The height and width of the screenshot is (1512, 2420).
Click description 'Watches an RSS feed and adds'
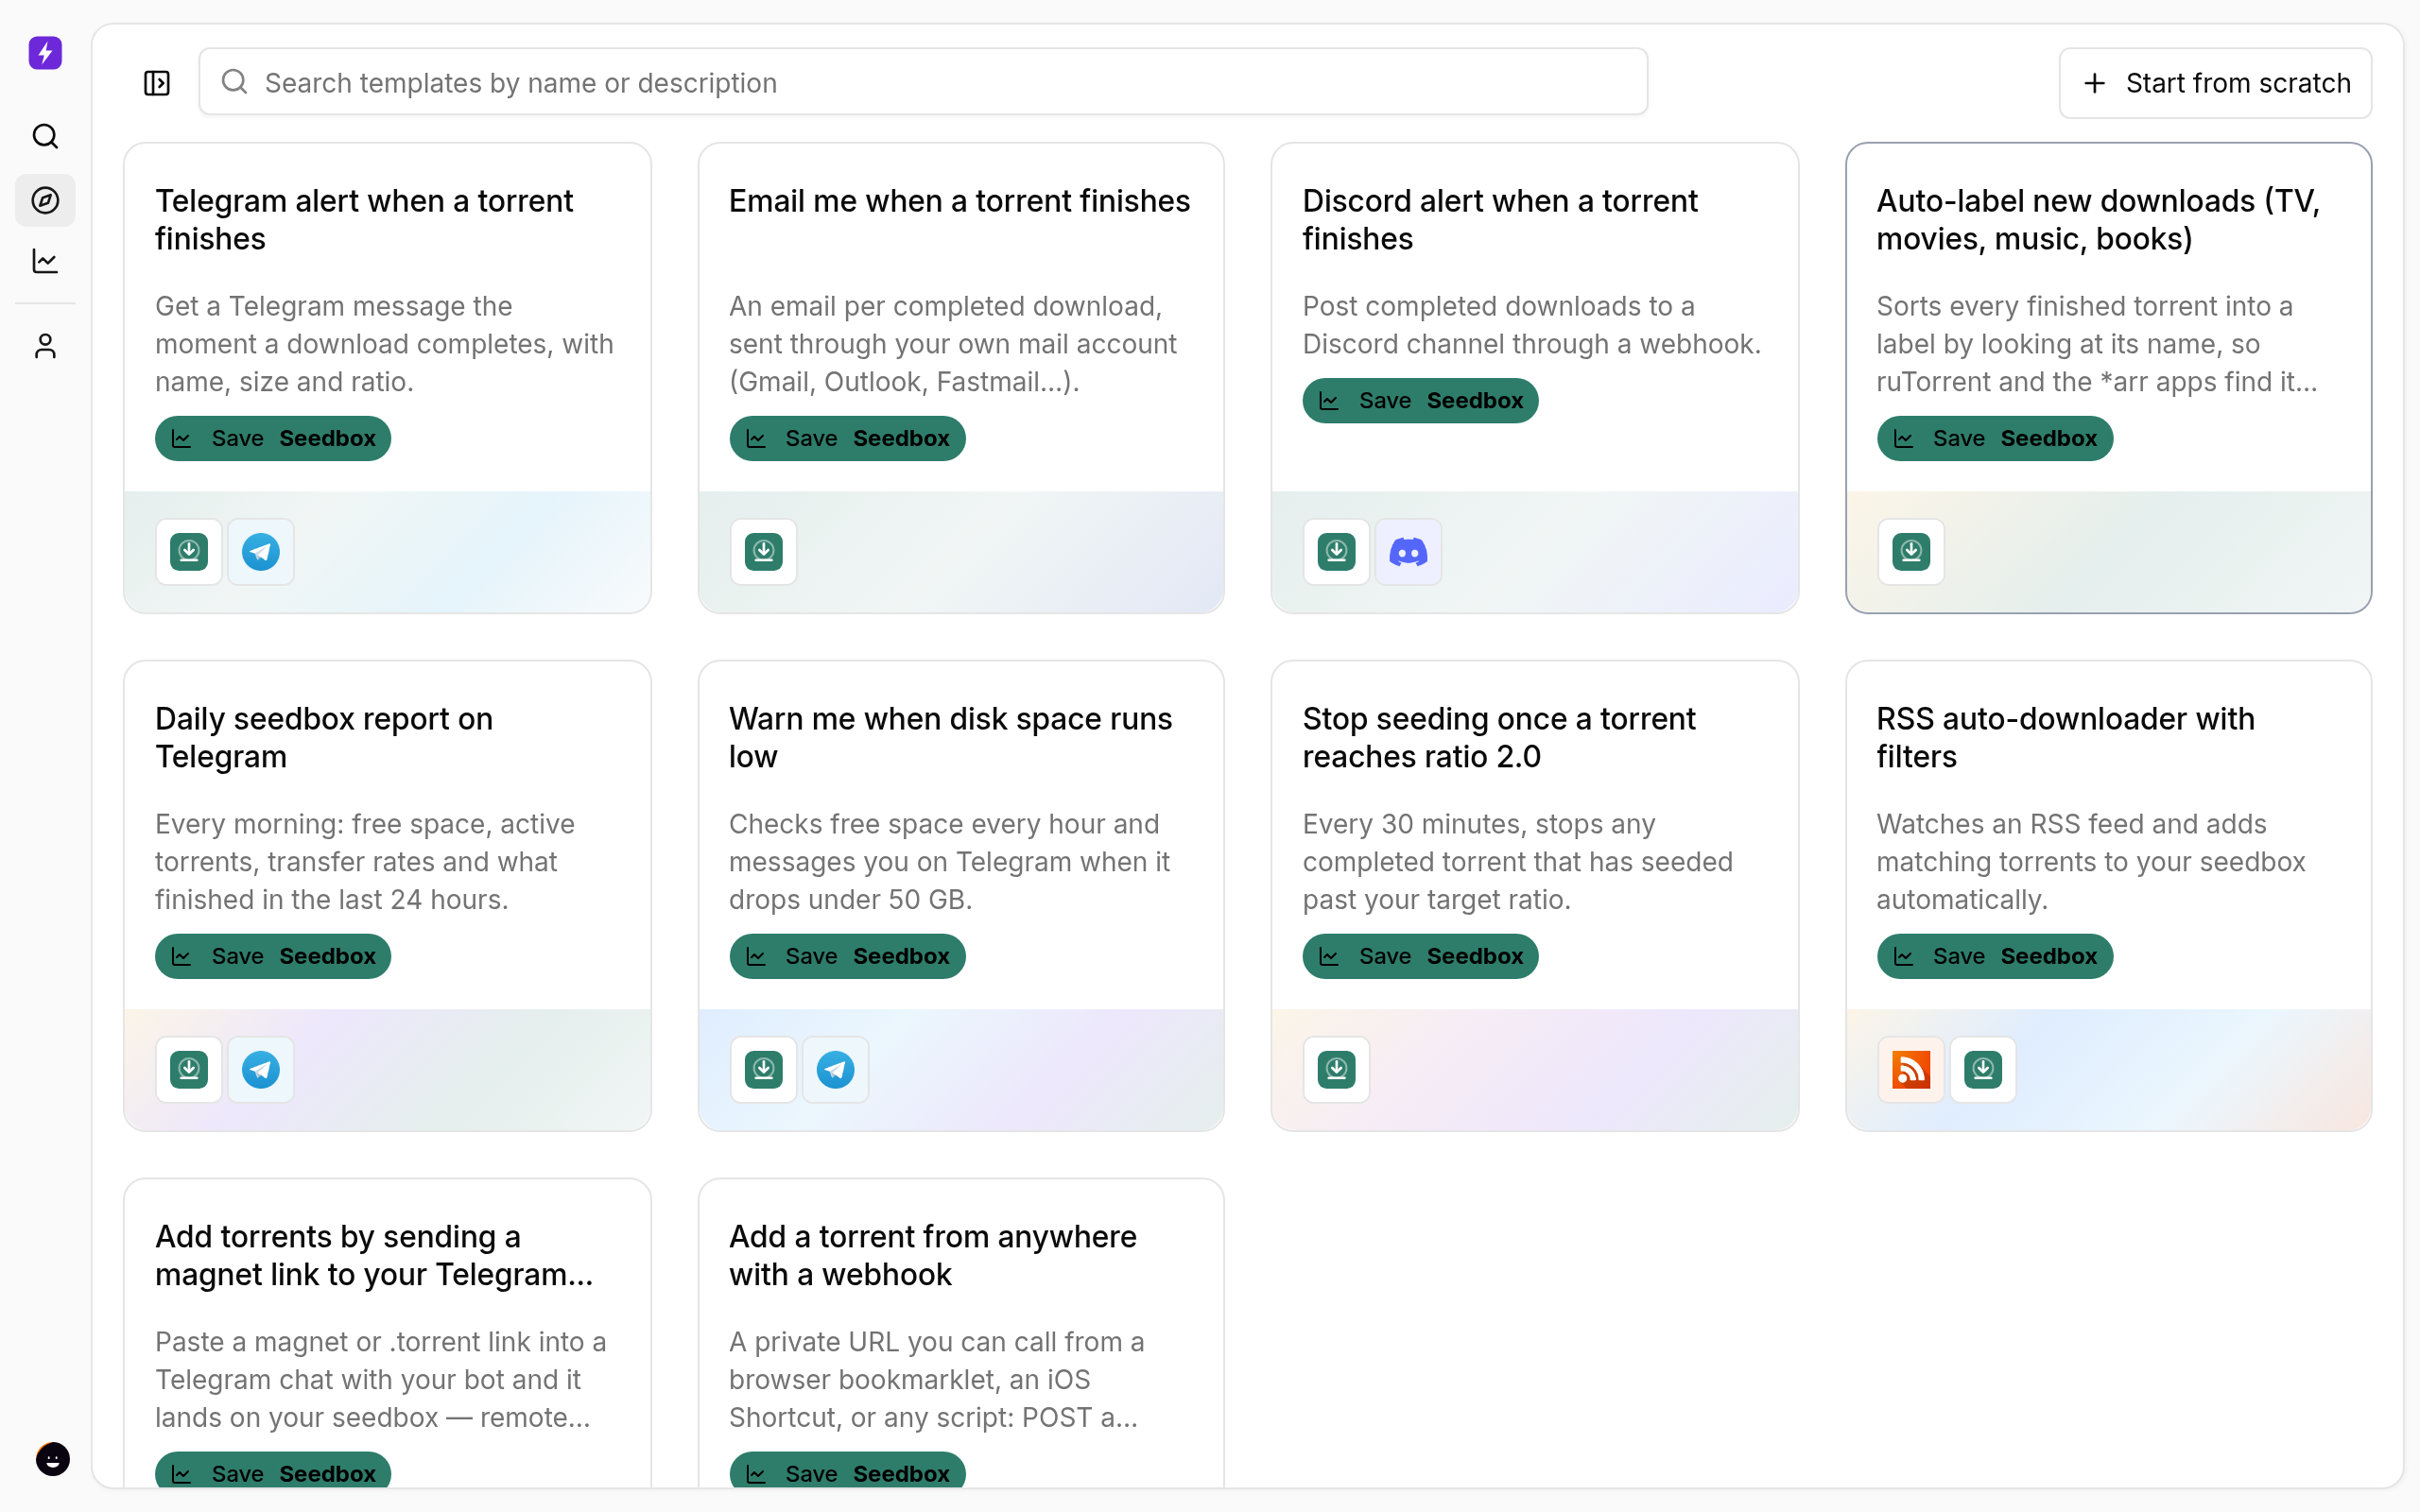(2090, 862)
